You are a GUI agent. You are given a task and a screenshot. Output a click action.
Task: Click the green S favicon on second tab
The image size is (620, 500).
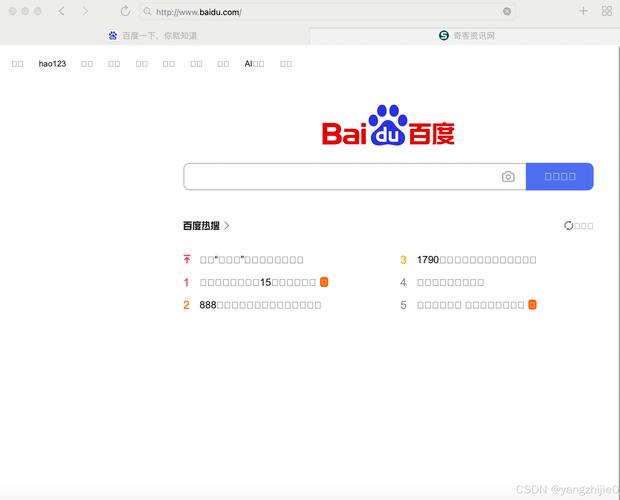click(x=444, y=36)
